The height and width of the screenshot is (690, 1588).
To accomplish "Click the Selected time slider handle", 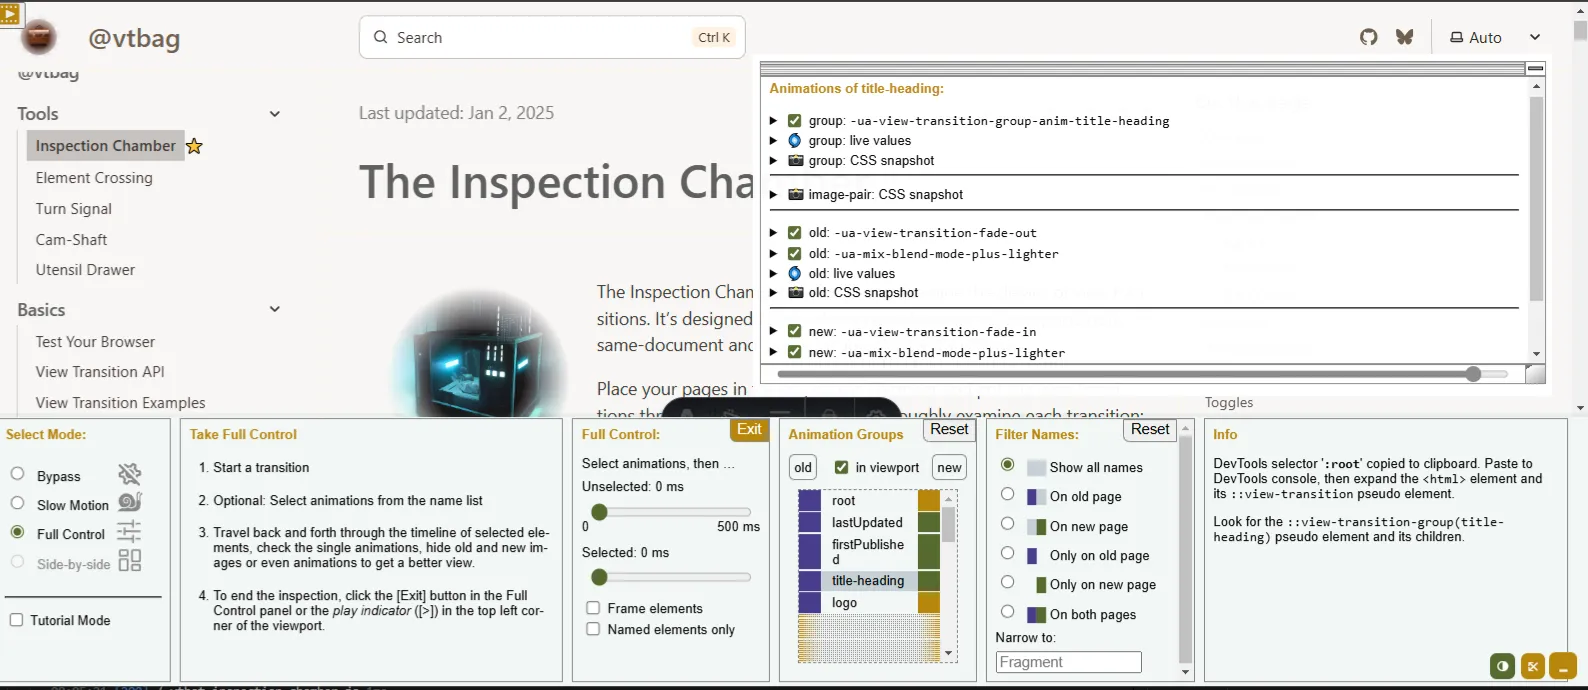I will point(599,577).
